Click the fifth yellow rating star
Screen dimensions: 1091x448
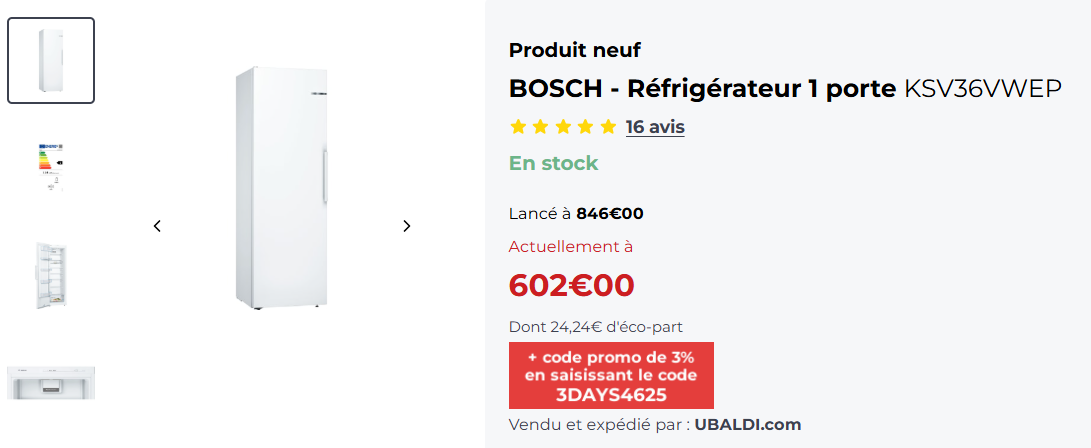tap(607, 127)
